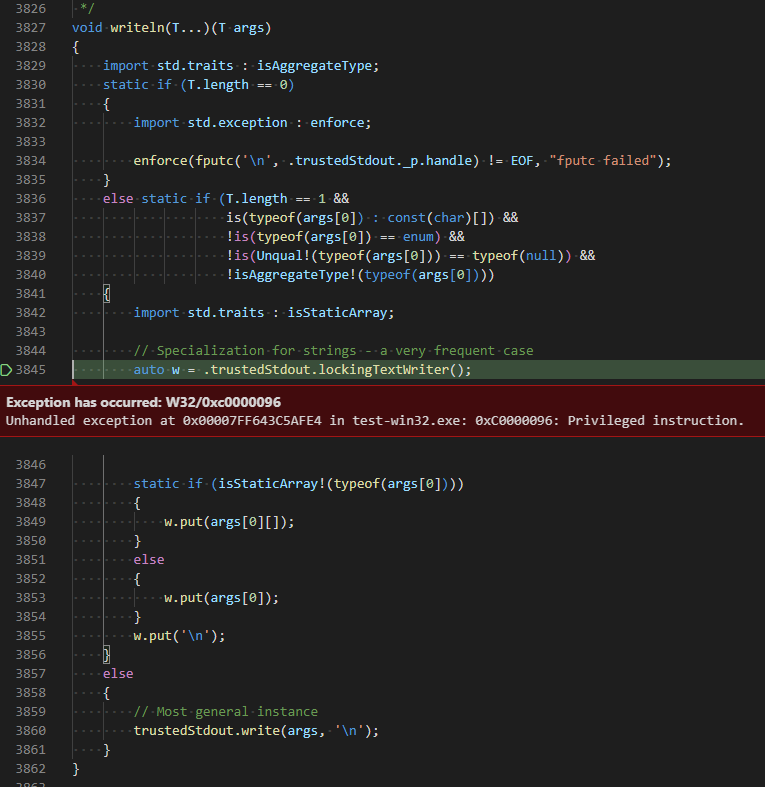This screenshot has width=765, height=787.
Task: Click 'isStaticArray' in the import on line 3842
Action: pos(337,313)
